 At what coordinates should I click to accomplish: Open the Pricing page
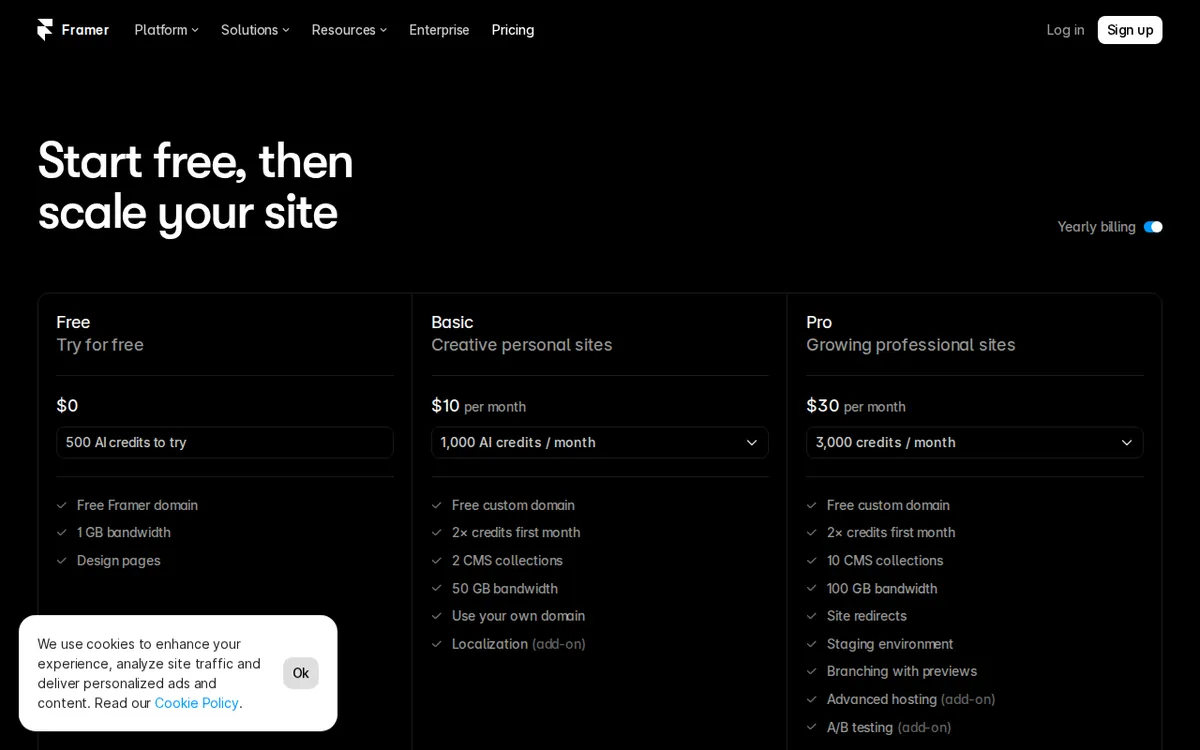(x=513, y=30)
